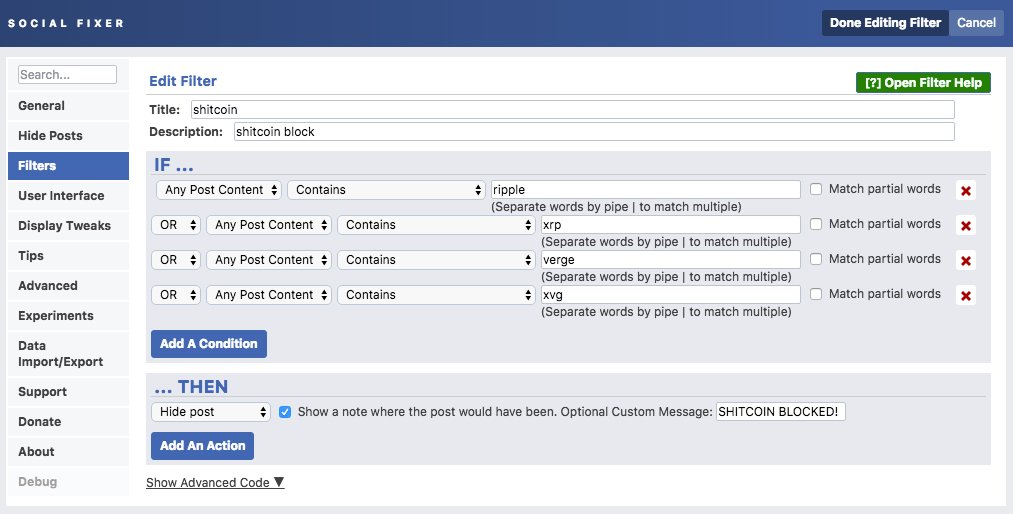Enable Match partial words for ripple
1013x514 pixels.
pyautogui.click(x=816, y=189)
